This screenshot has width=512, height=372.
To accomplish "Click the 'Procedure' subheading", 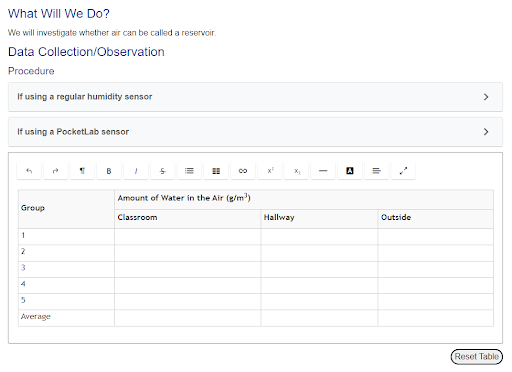I will point(31,71).
